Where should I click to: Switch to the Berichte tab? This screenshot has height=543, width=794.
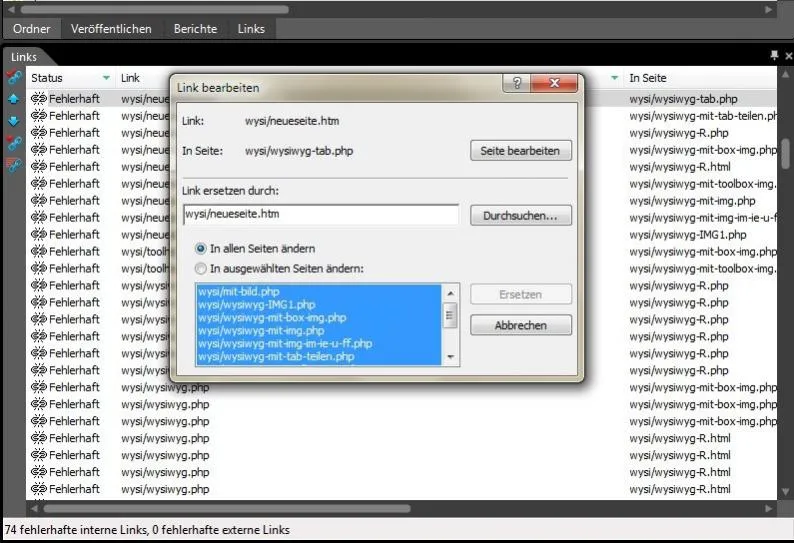[195, 29]
